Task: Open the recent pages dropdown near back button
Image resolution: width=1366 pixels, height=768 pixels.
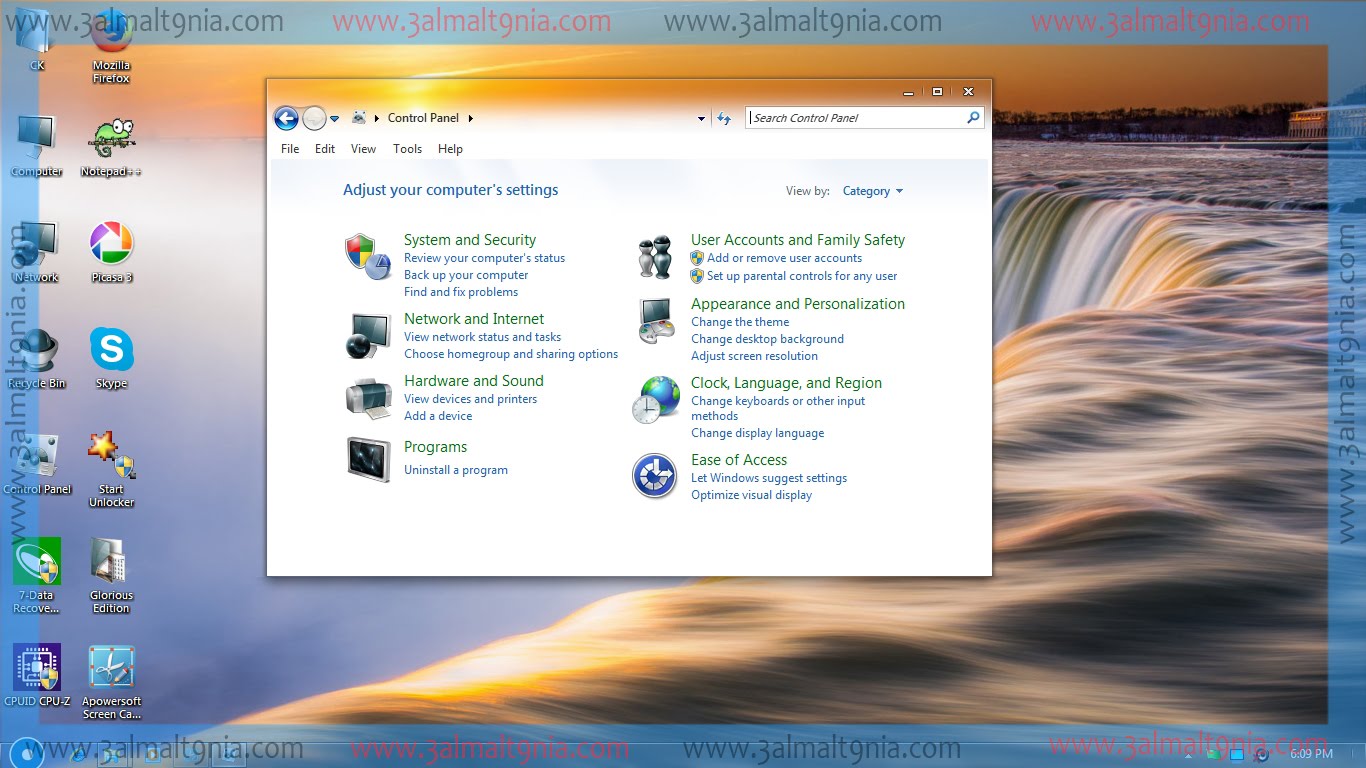Action: coord(333,117)
